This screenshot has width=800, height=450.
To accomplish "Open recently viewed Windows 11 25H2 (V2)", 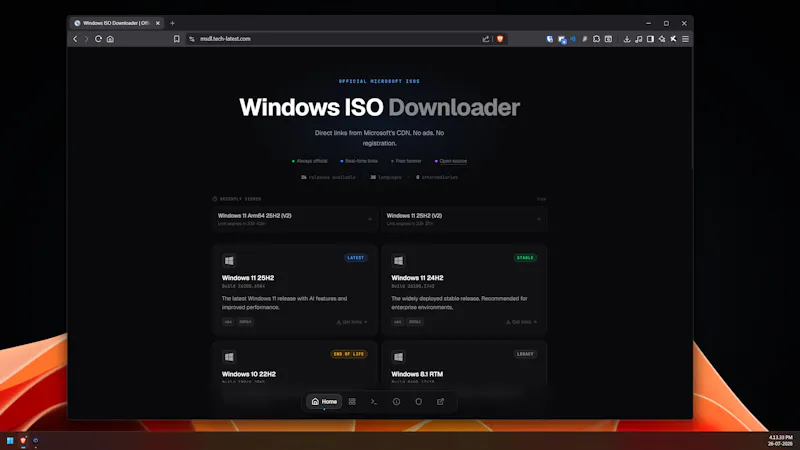I will click(464, 219).
